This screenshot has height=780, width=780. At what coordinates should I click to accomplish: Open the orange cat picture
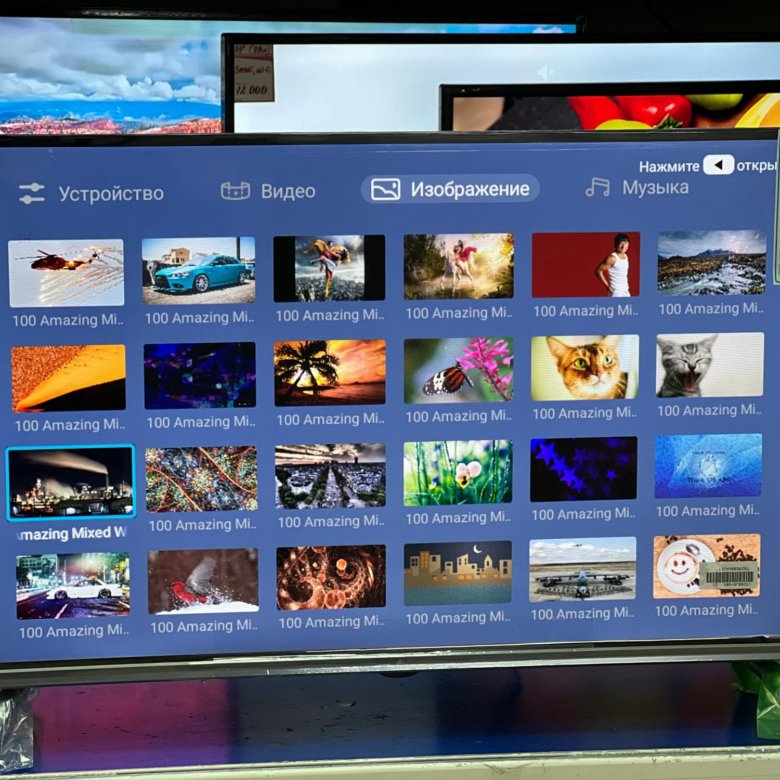coord(585,367)
